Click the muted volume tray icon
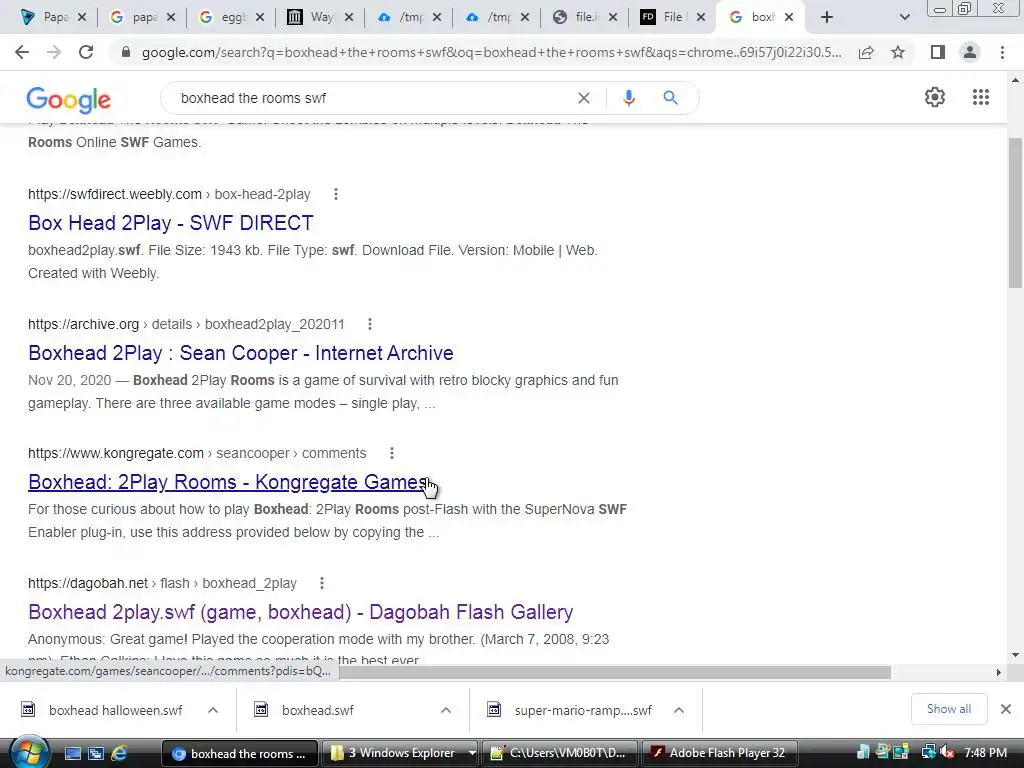 (x=947, y=753)
